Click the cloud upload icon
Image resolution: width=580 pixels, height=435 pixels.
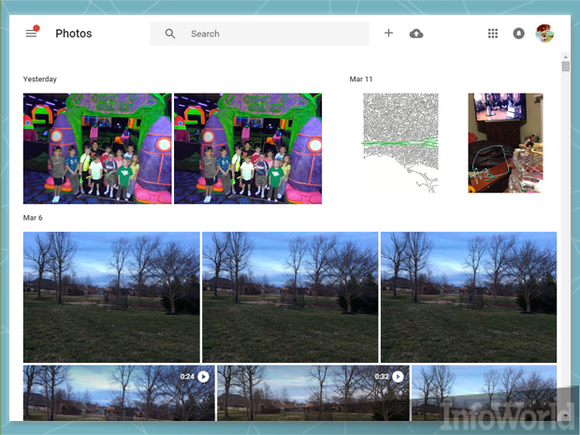(416, 34)
